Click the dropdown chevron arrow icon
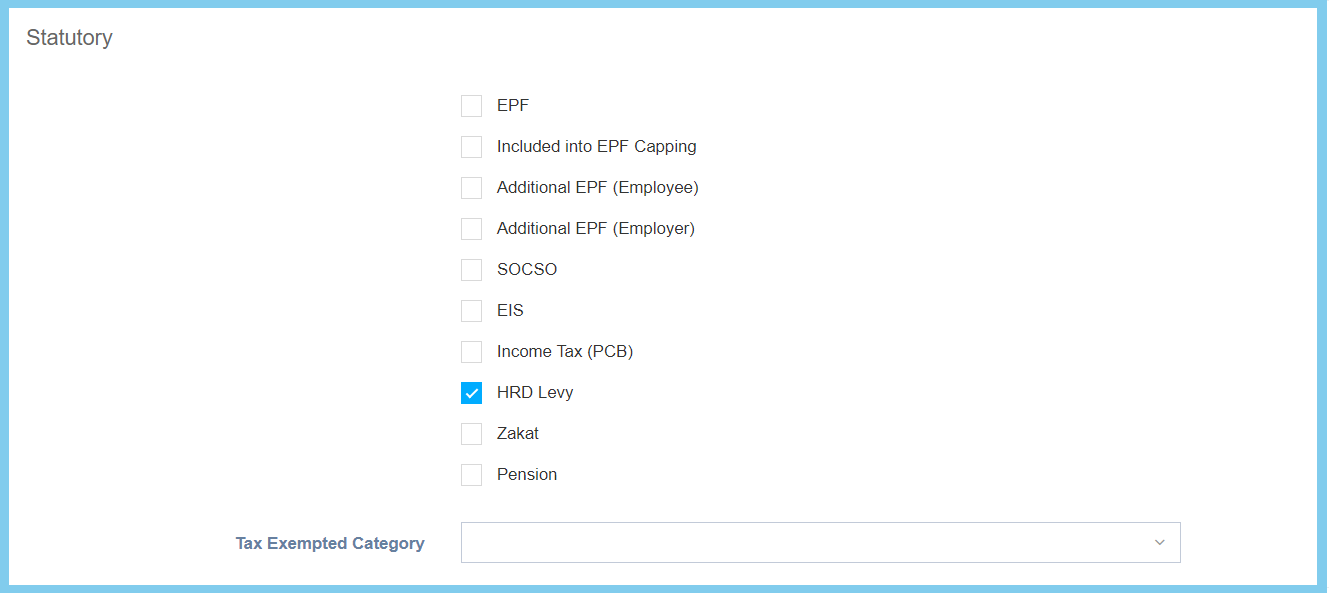The width and height of the screenshot is (1329, 593). tap(1160, 543)
